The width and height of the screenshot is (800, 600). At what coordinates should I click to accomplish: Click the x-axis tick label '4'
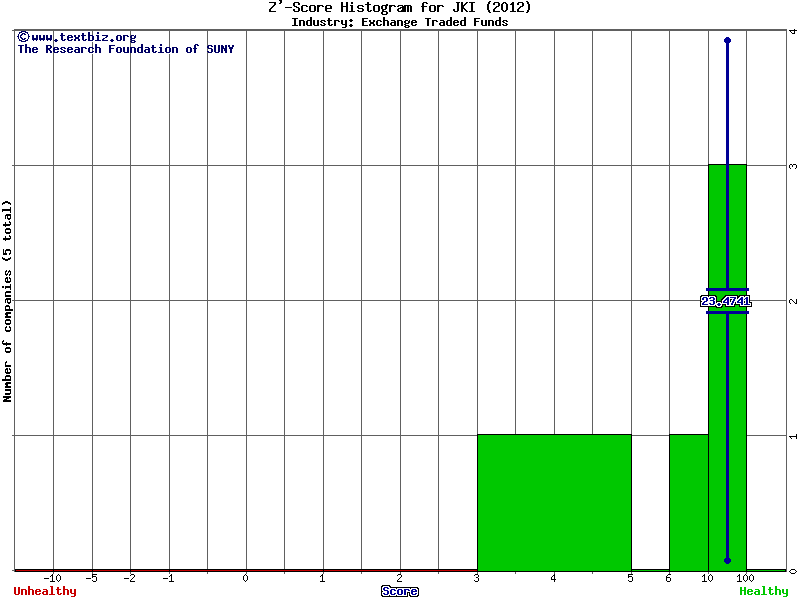click(x=554, y=578)
